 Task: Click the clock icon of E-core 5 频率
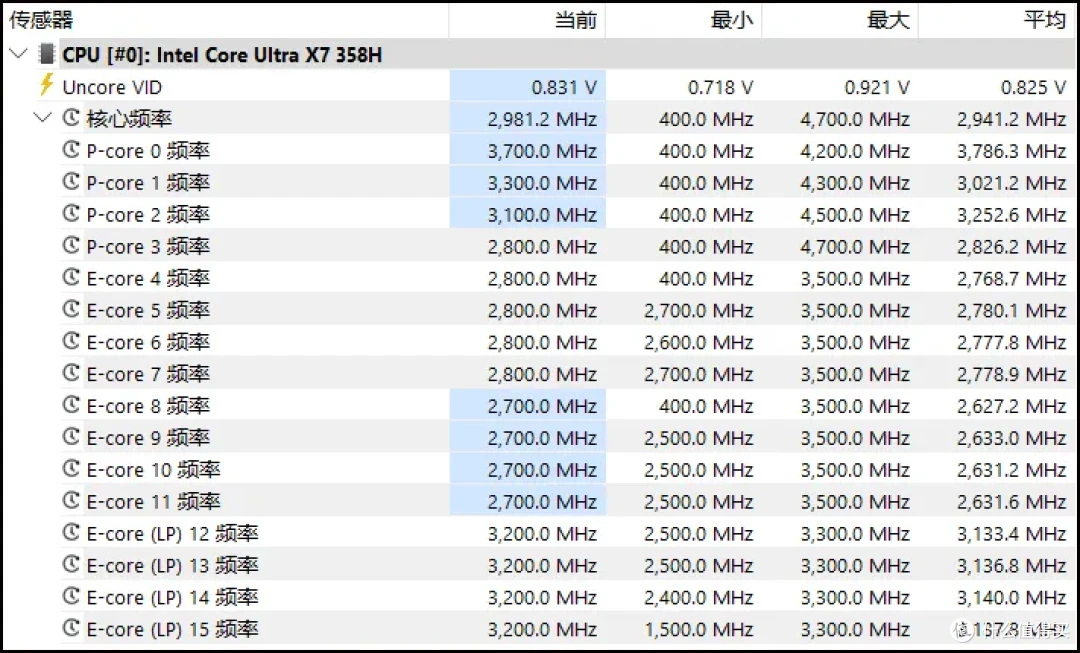(x=71, y=309)
